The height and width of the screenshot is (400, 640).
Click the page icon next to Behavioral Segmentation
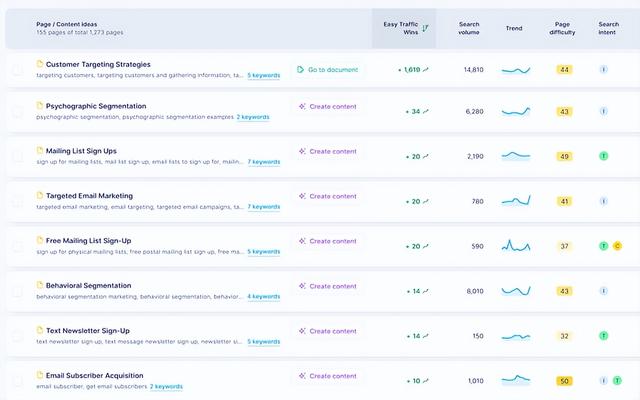pos(40,285)
